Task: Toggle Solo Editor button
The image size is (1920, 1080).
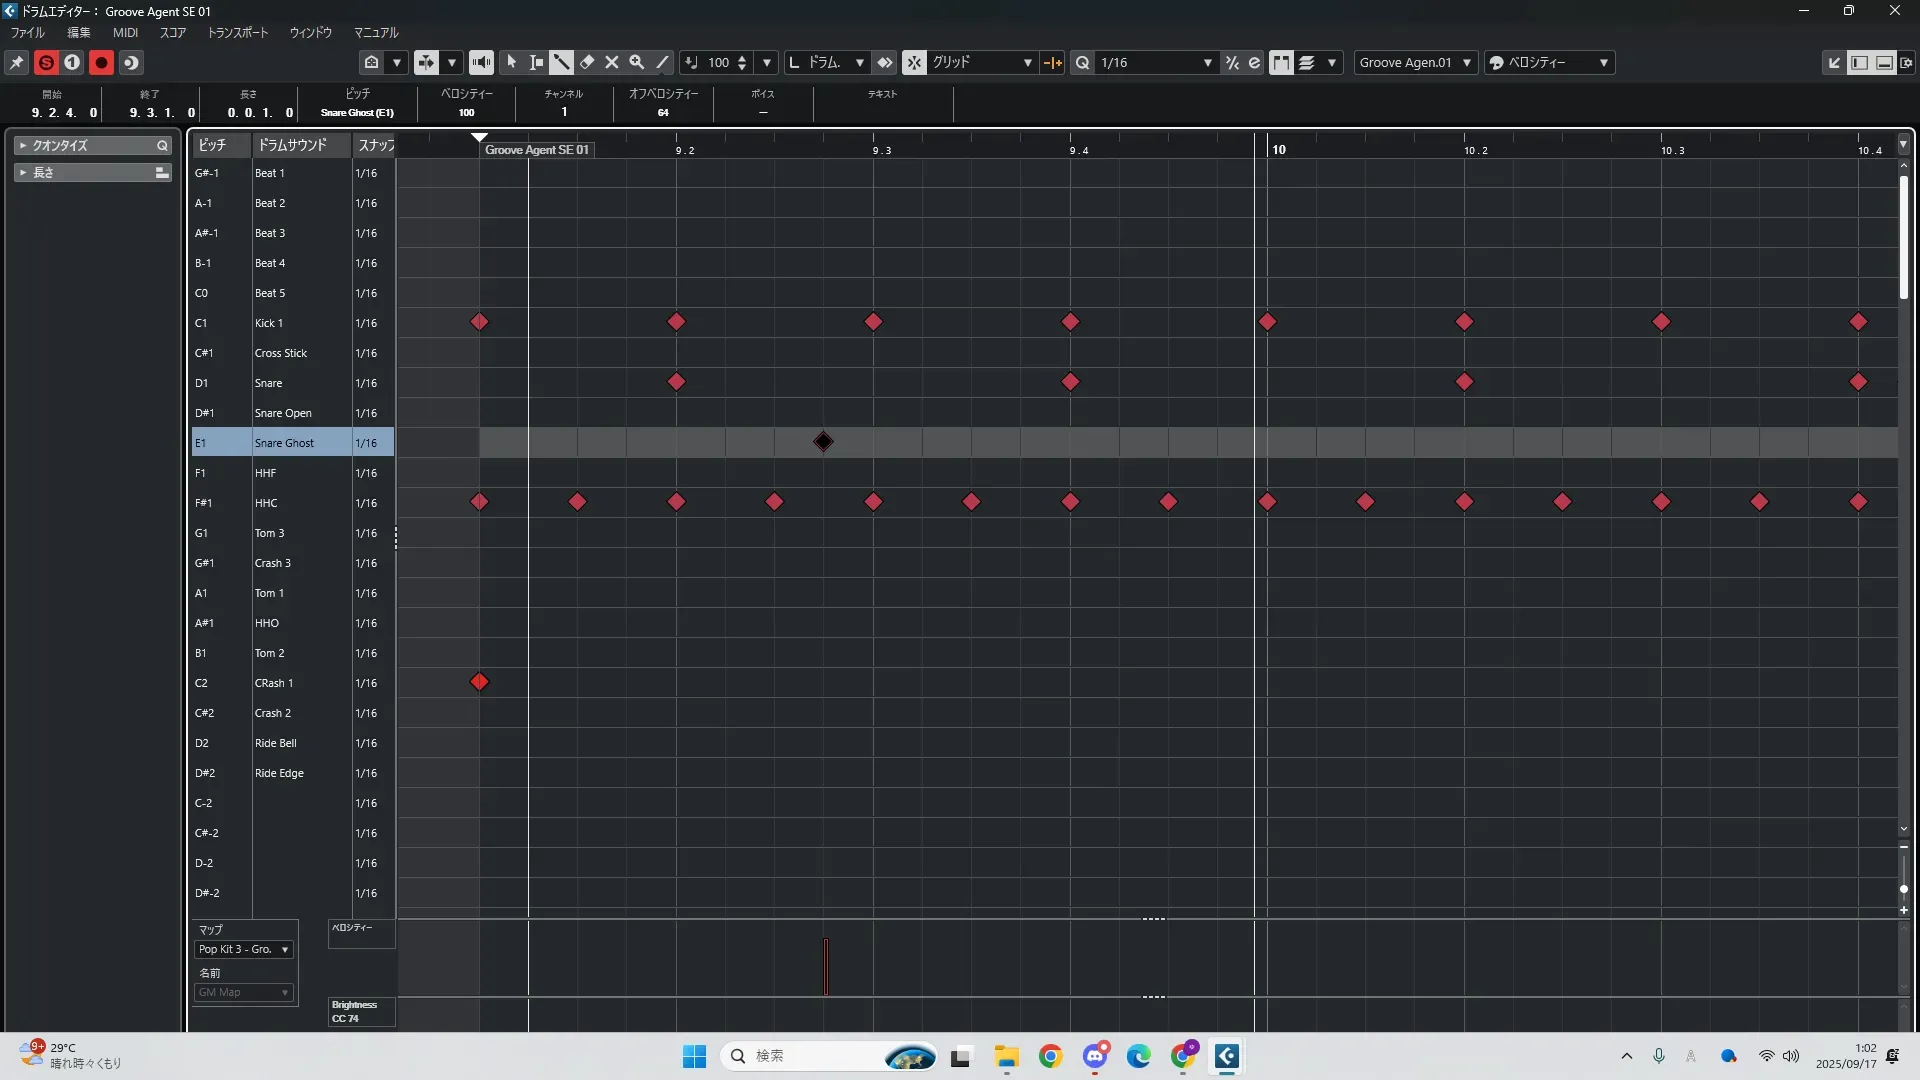Action: (46, 62)
